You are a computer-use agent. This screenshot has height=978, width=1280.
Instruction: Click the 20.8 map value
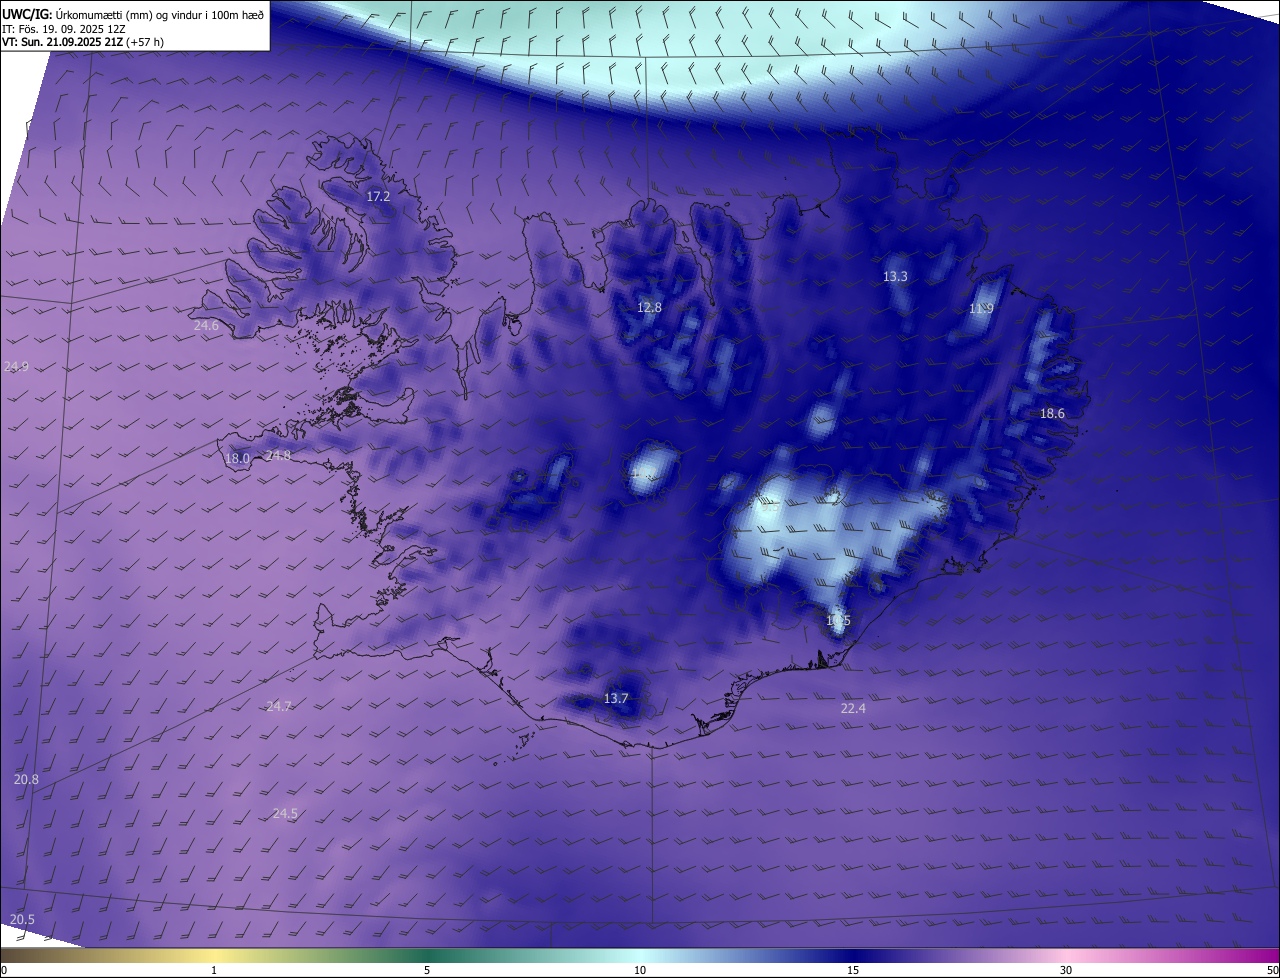27,780
